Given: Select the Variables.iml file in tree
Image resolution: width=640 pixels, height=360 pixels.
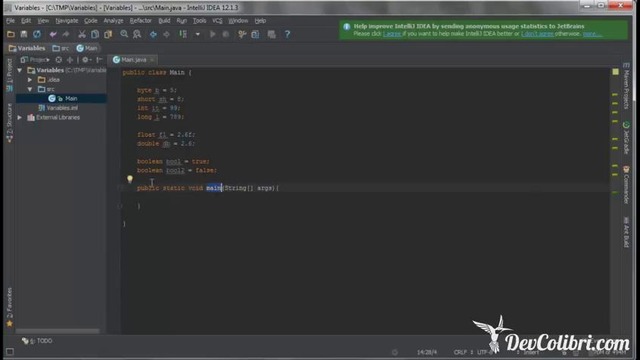Looking at the screenshot, I should [62, 108].
